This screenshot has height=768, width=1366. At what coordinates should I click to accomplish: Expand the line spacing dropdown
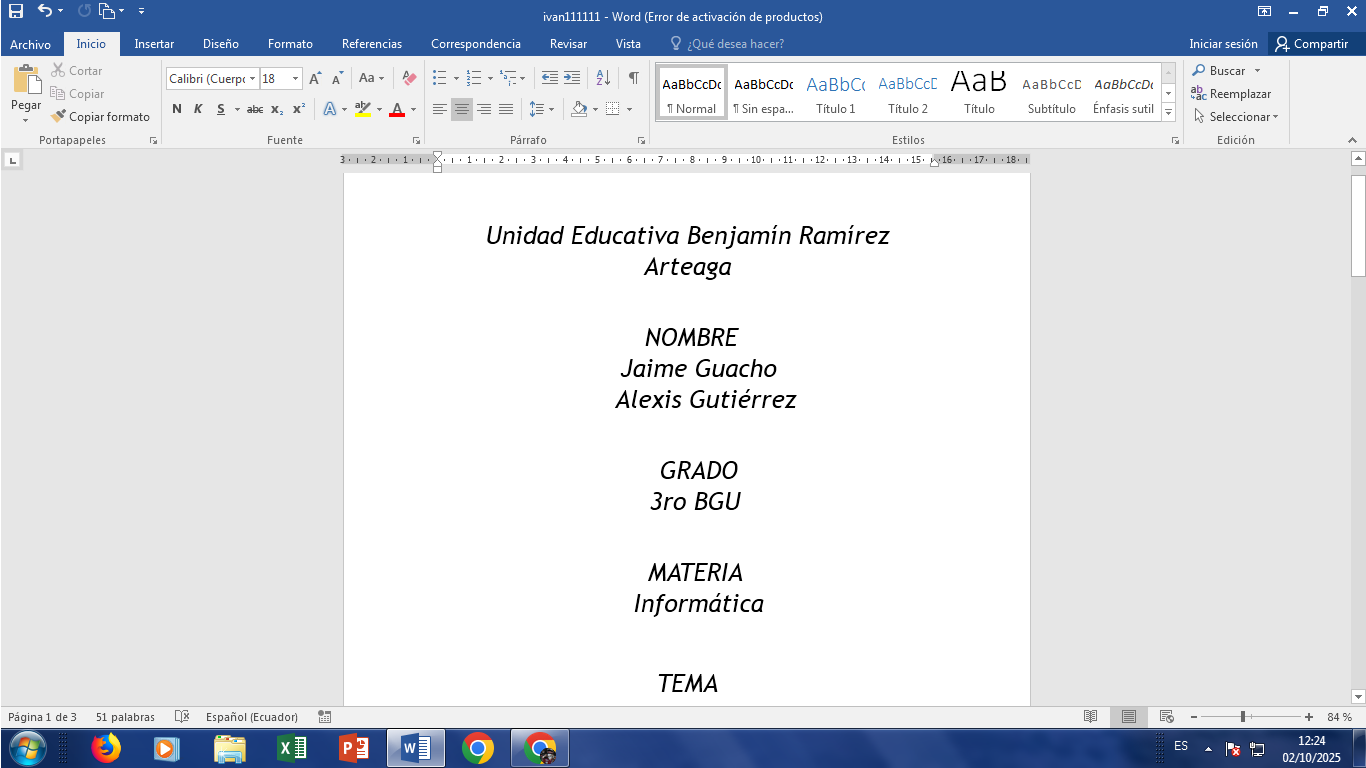[552, 109]
